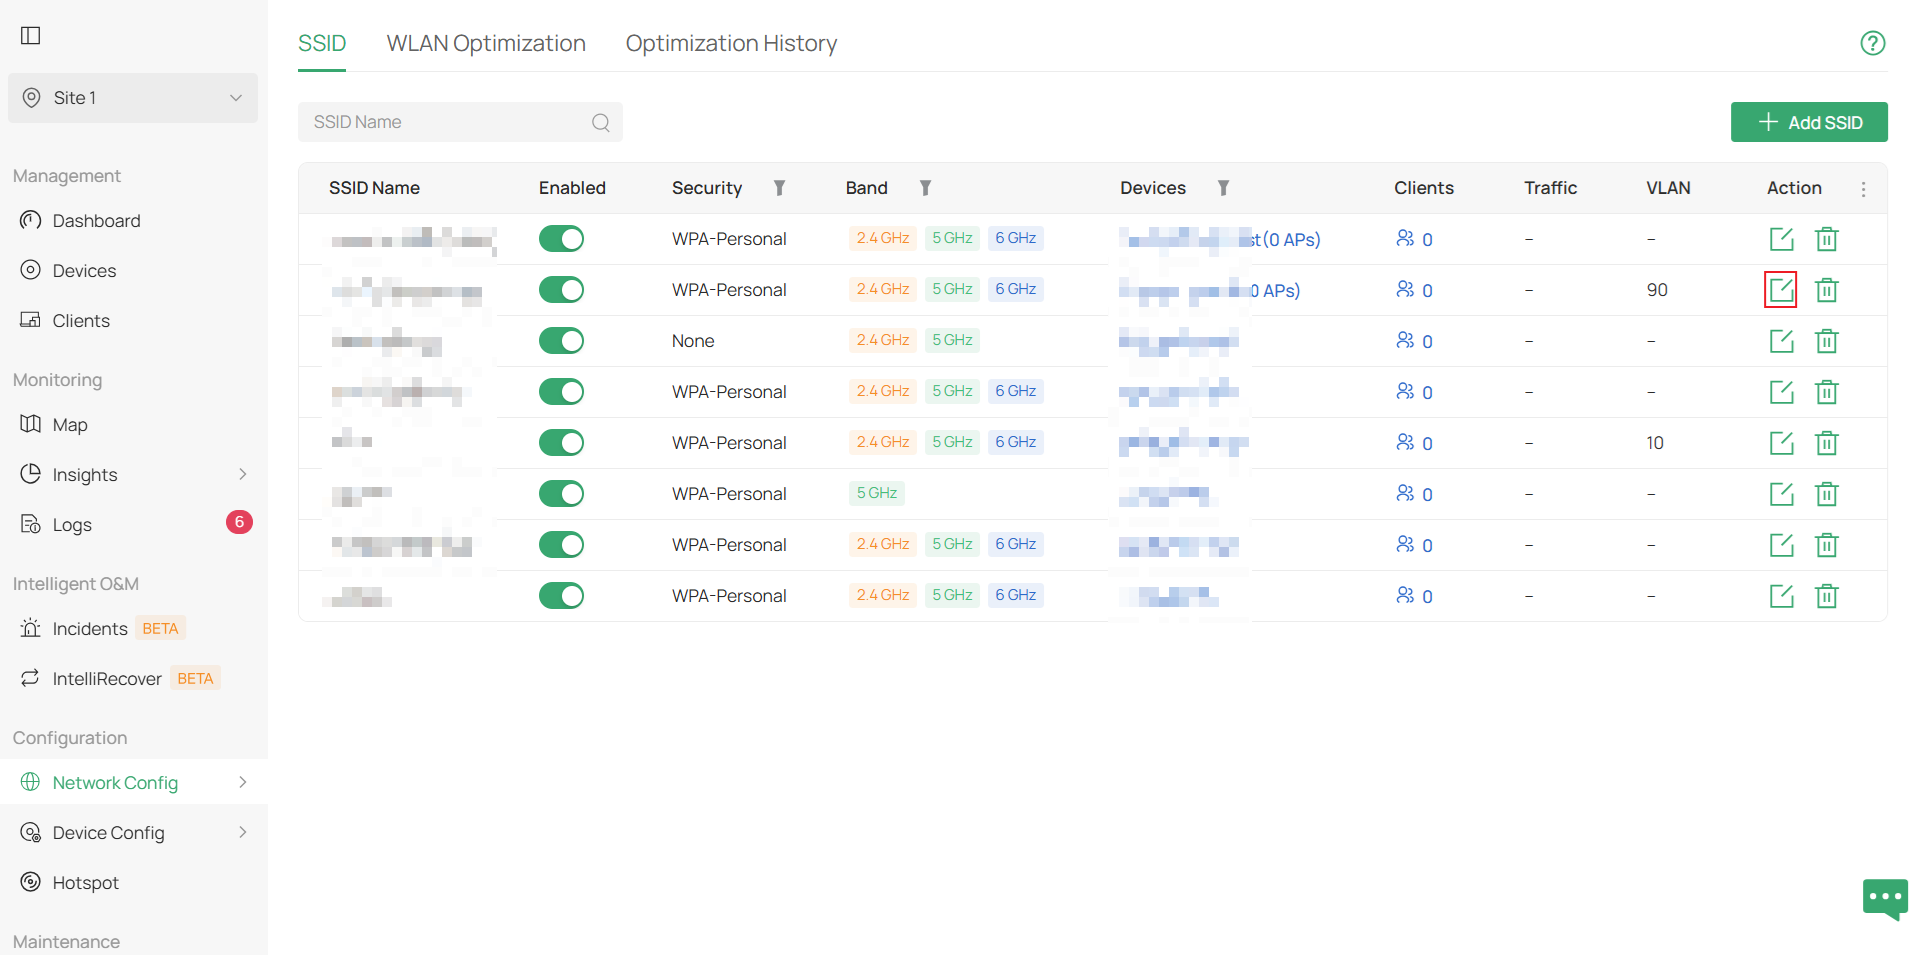This screenshot has height=955, width=1916.
Task: Expand the Insights menu
Action: (x=133, y=475)
